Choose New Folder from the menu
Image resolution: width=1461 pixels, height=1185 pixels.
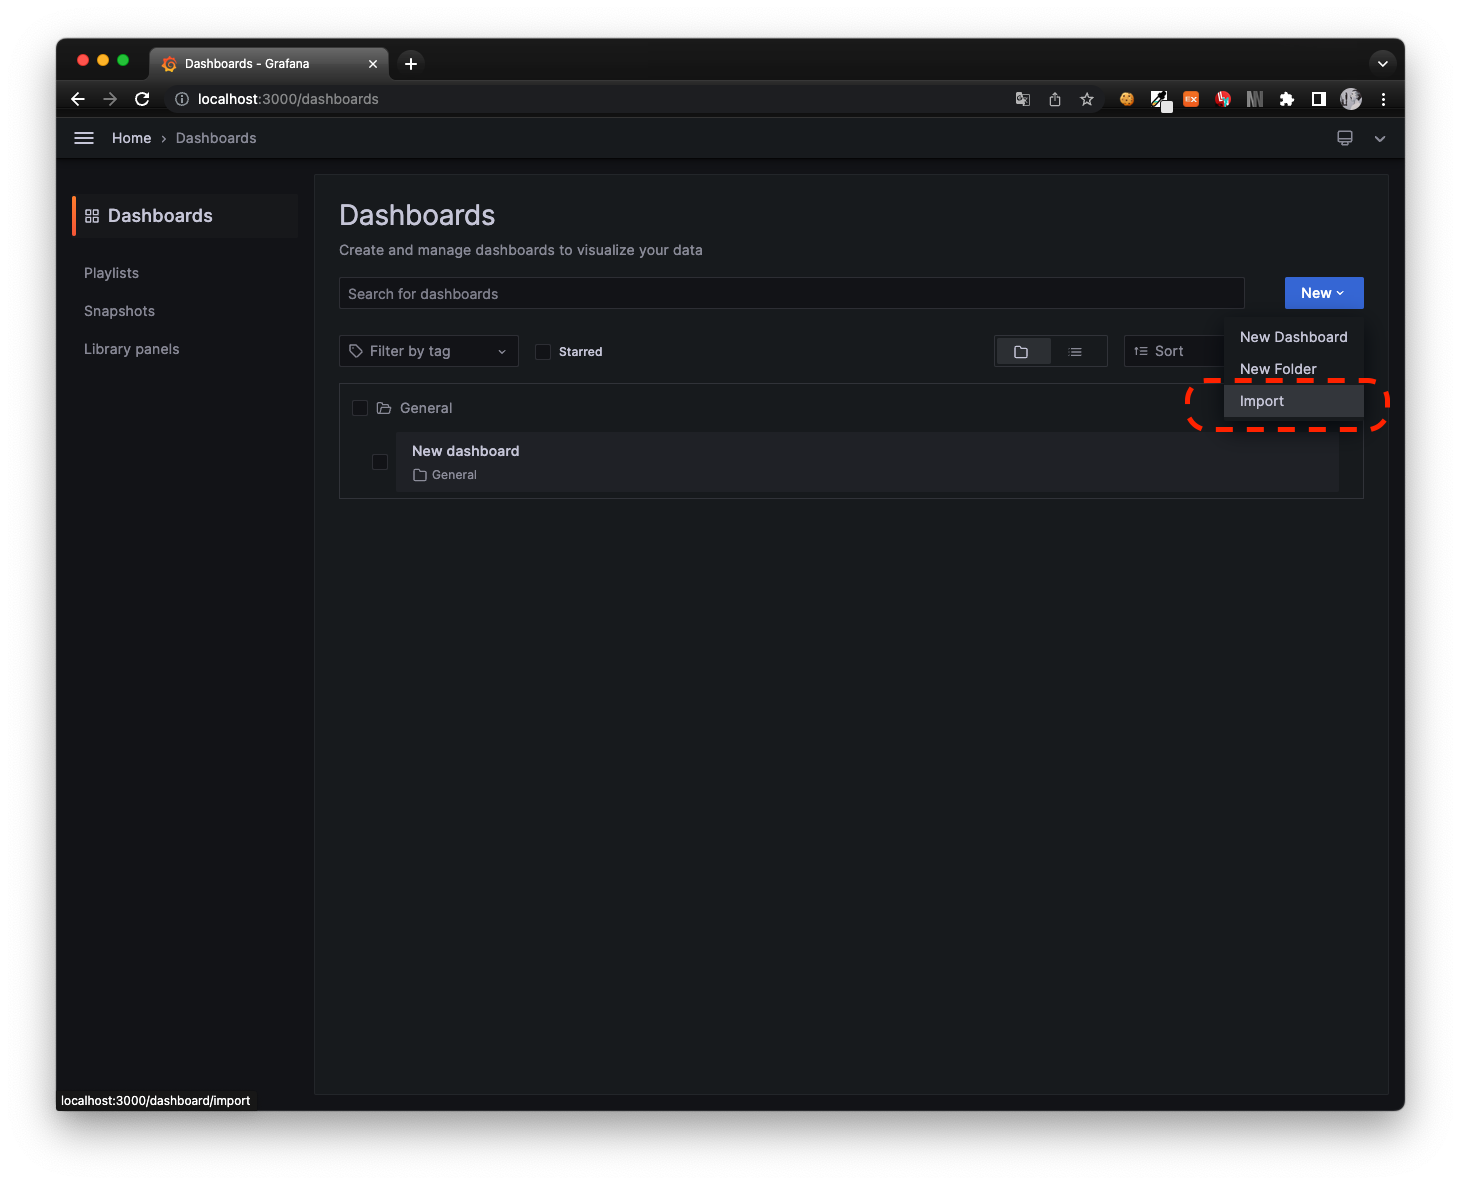click(1294, 369)
